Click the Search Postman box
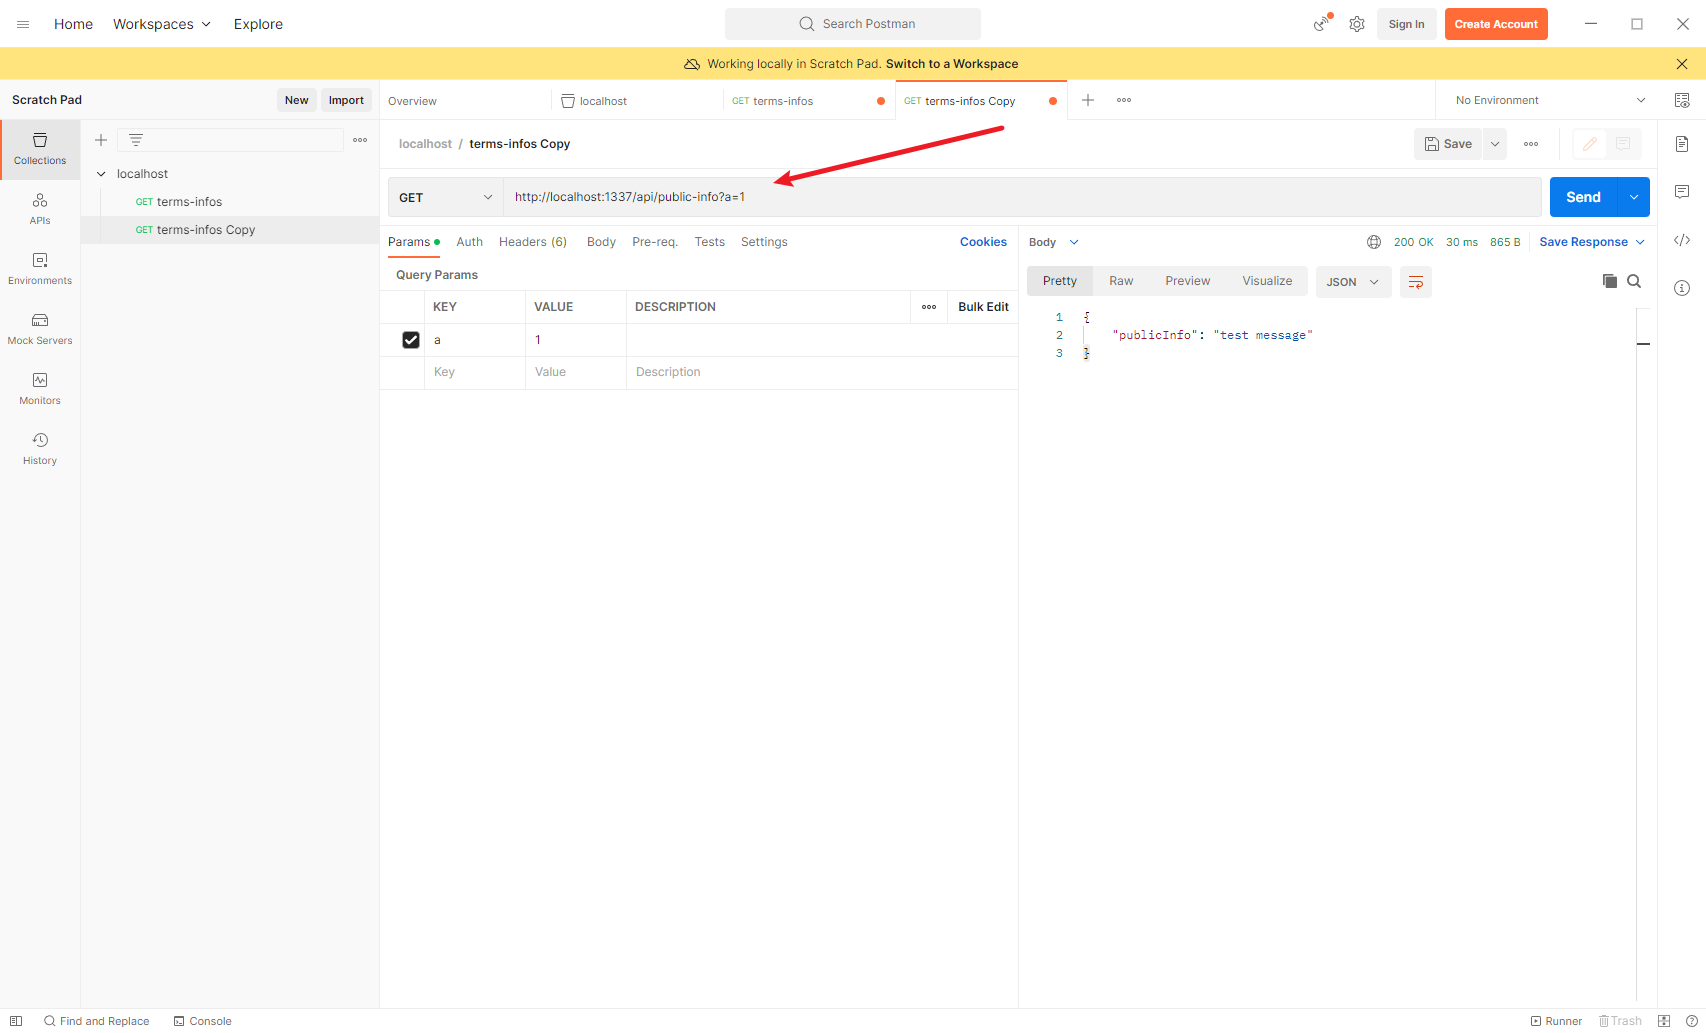Viewport: 1706px width, 1033px height. pos(853,24)
